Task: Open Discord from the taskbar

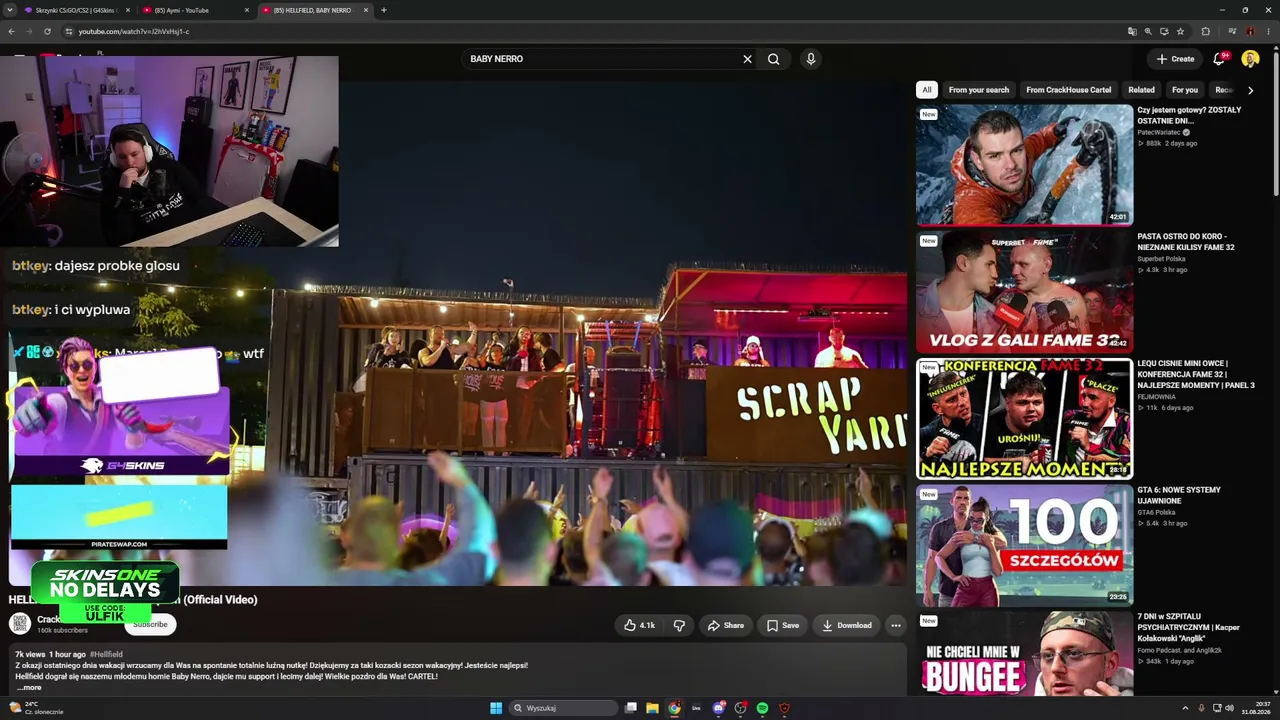Action: pos(718,708)
